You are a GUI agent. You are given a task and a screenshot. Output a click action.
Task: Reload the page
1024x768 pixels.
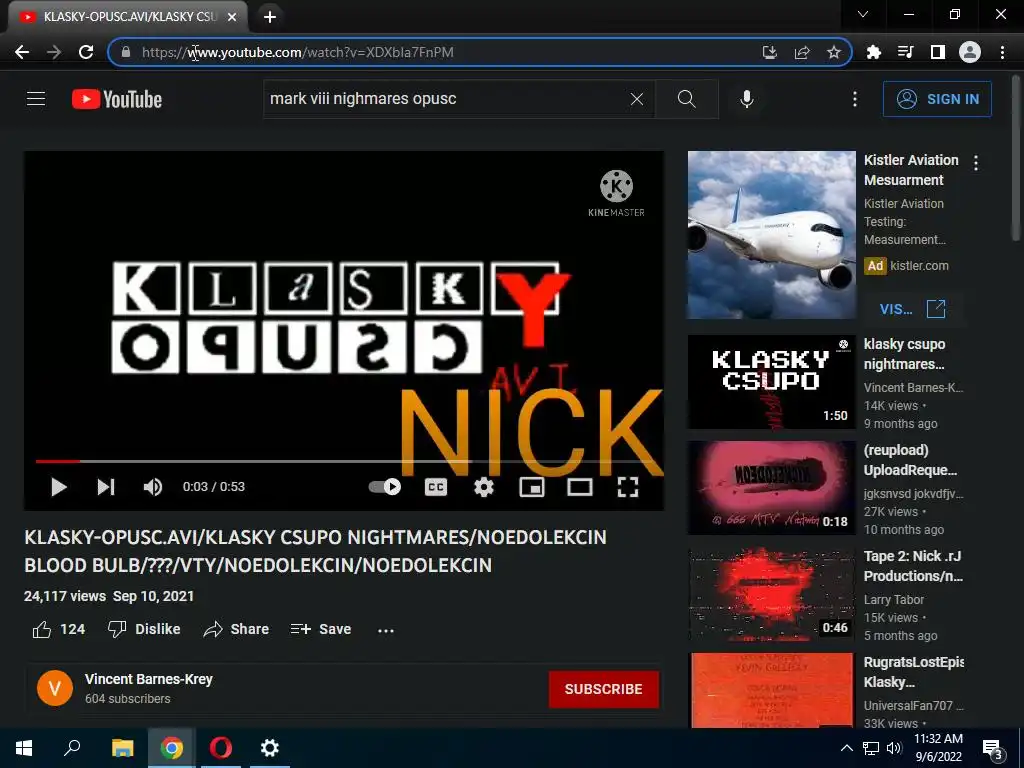tap(86, 52)
